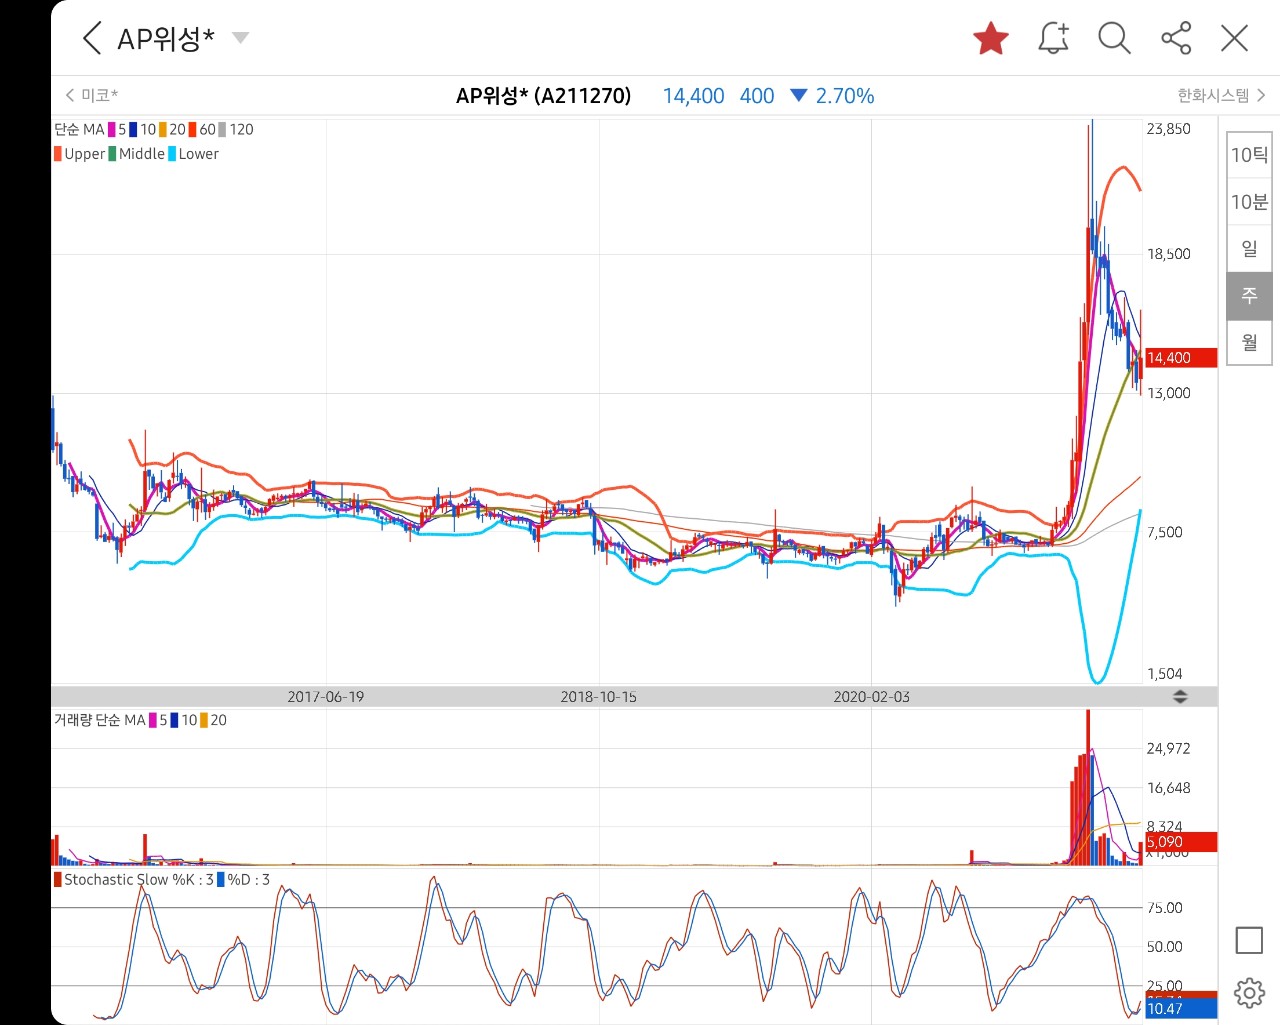The width and height of the screenshot is (1280, 1025).
Task: Click the 16,648 volume axis label
Action: (1168, 788)
